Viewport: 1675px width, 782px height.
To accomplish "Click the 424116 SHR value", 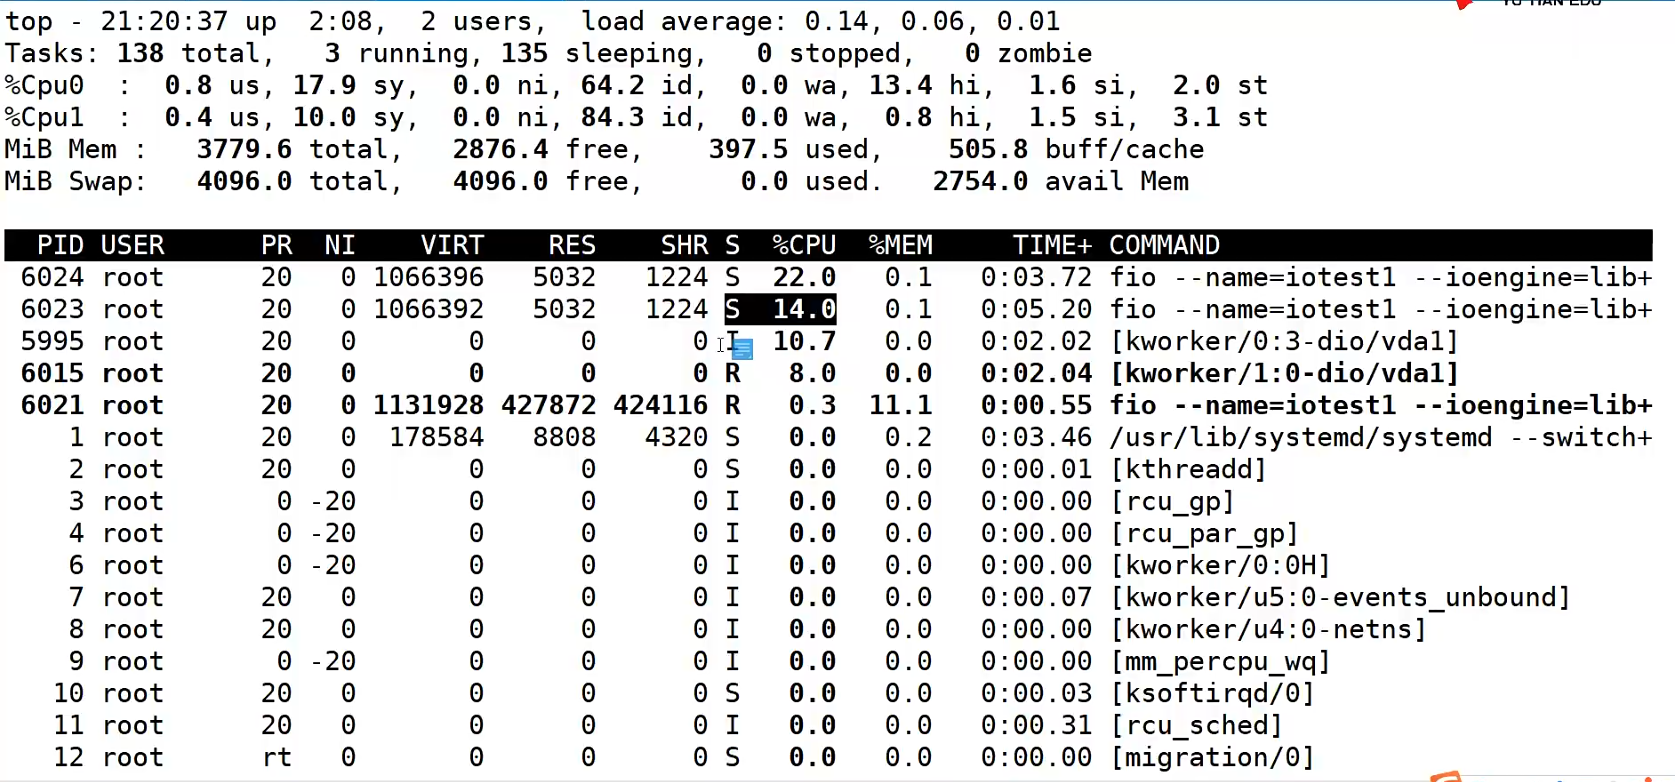I will pyautogui.click(x=660, y=405).
